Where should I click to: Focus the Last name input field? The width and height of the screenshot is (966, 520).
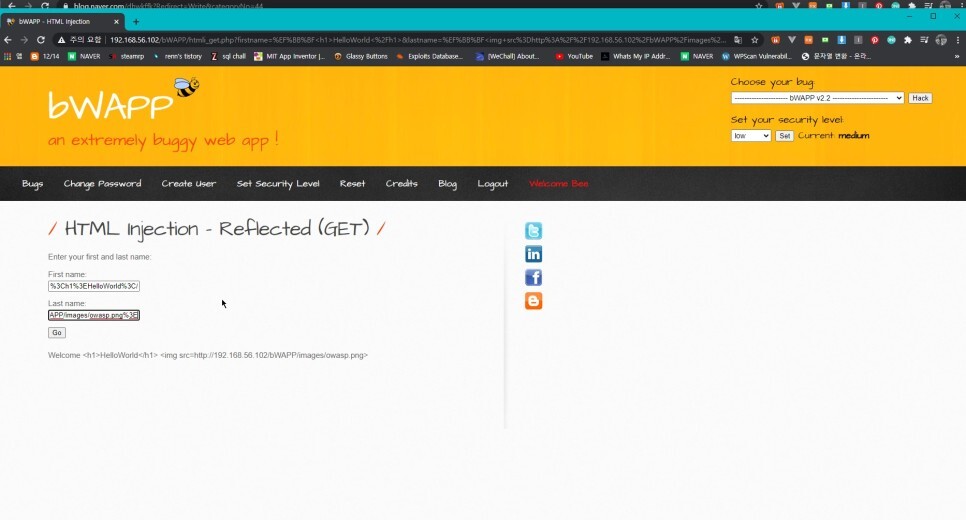[94, 315]
